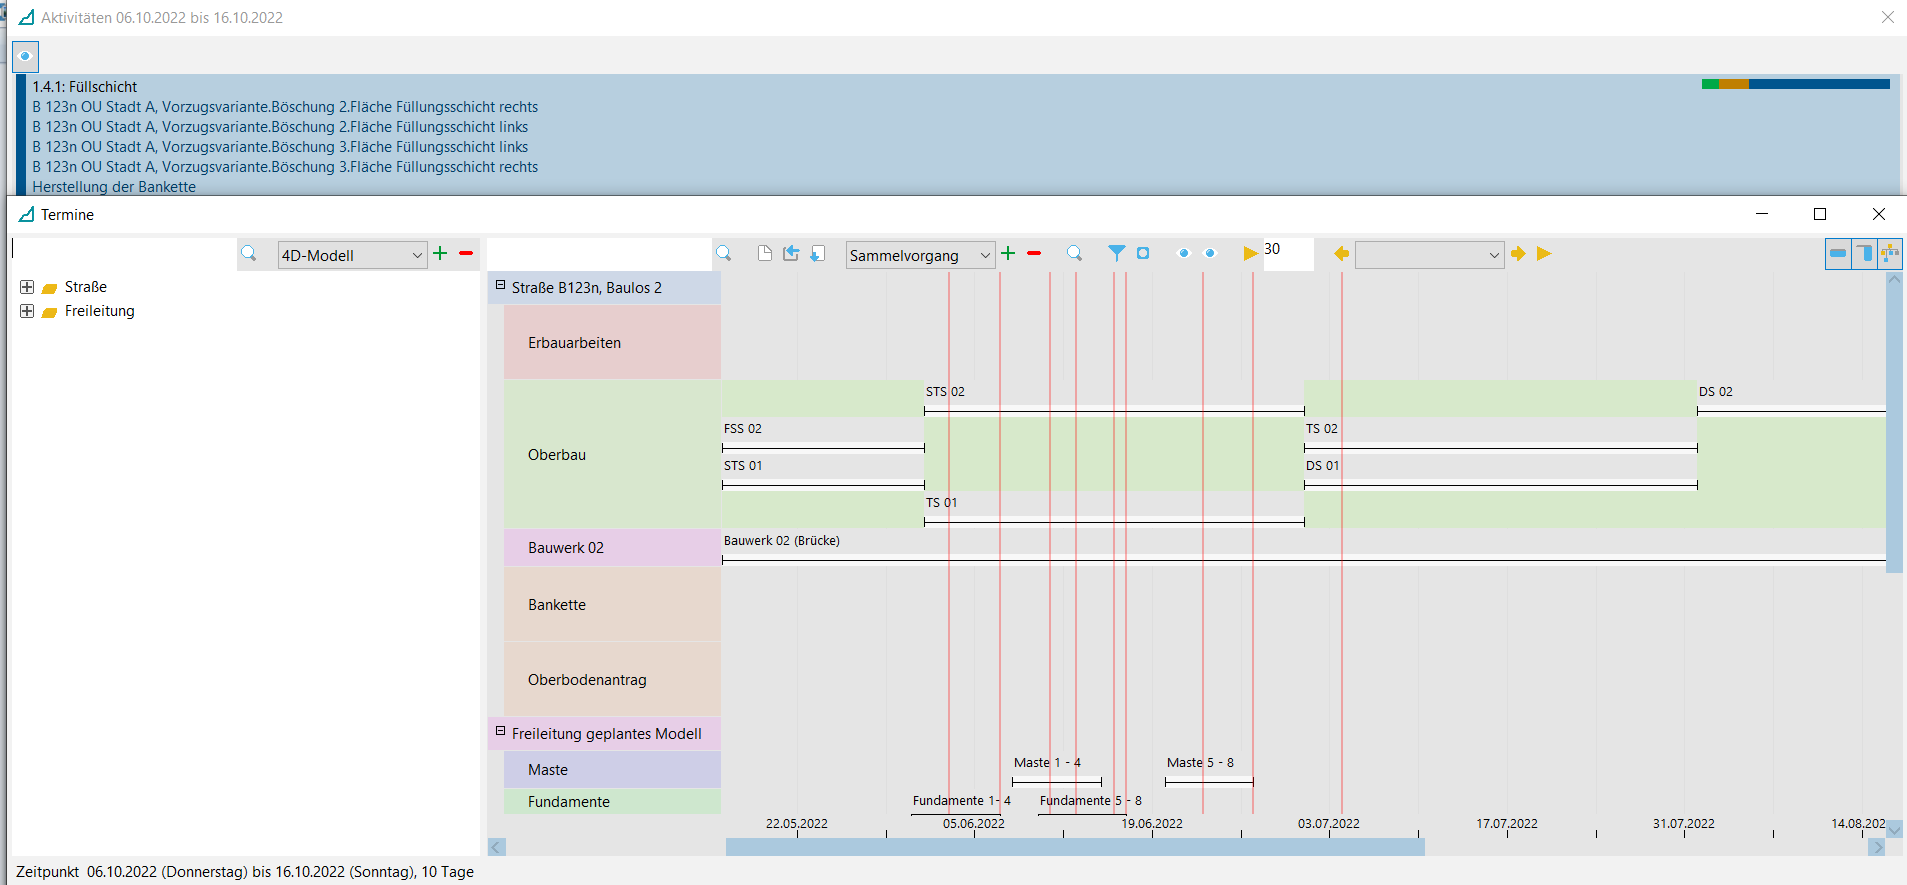Click the new document icon in Gantt toolbar
Screen dimensions: 1907x885
click(765, 254)
